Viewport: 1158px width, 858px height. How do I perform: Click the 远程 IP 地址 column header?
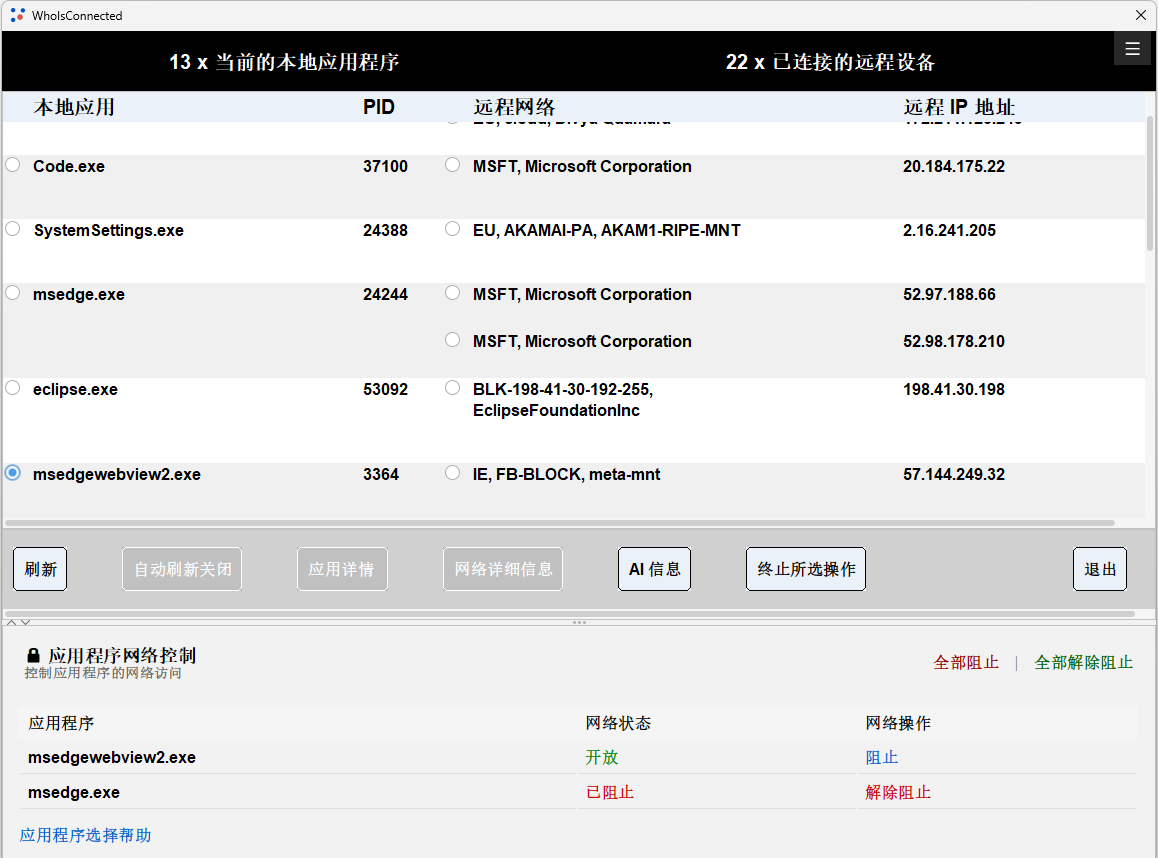959,107
